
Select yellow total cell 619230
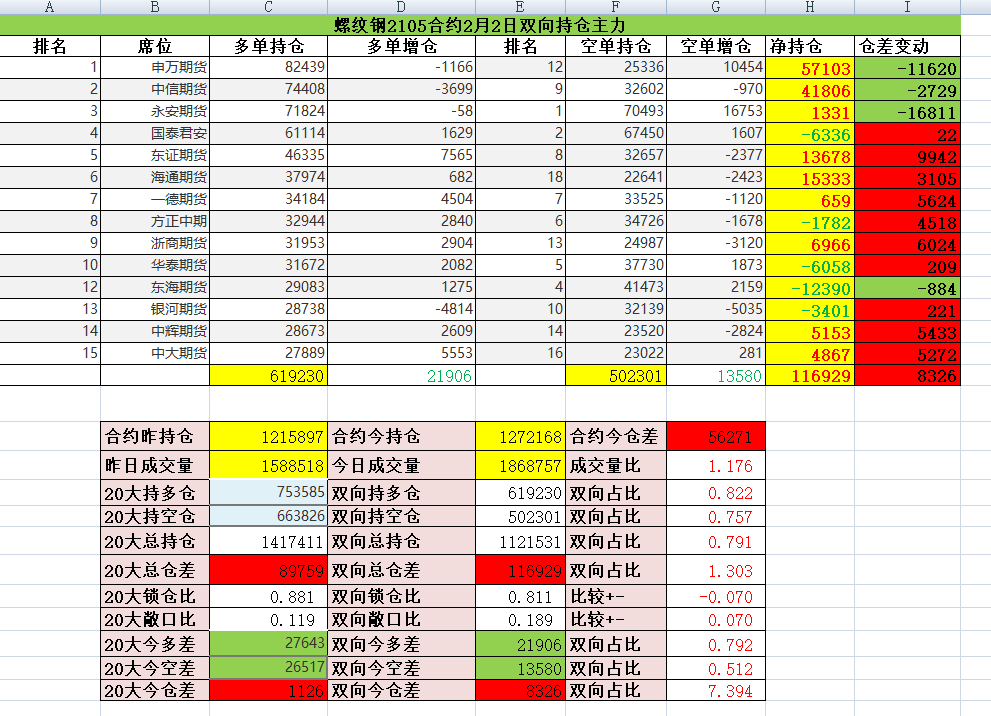pyautogui.click(x=269, y=376)
